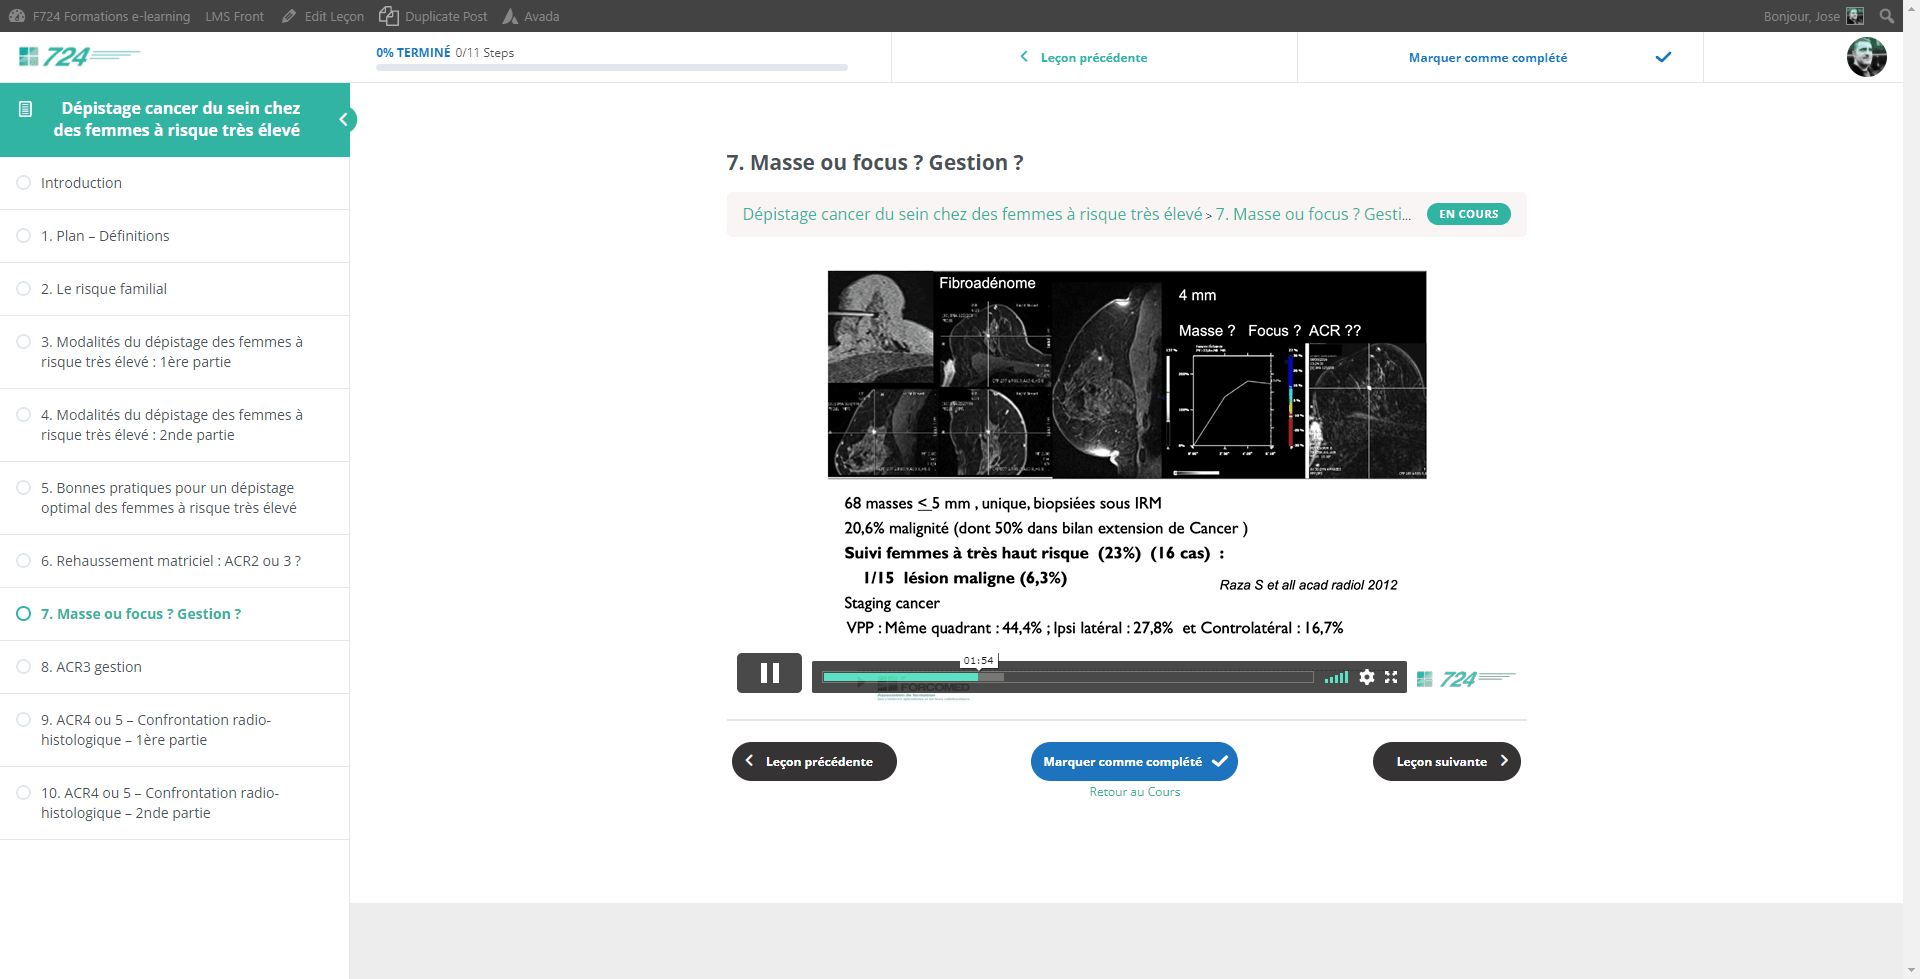Click the 7. Masse ou focus breadcrumb link

click(x=1313, y=214)
